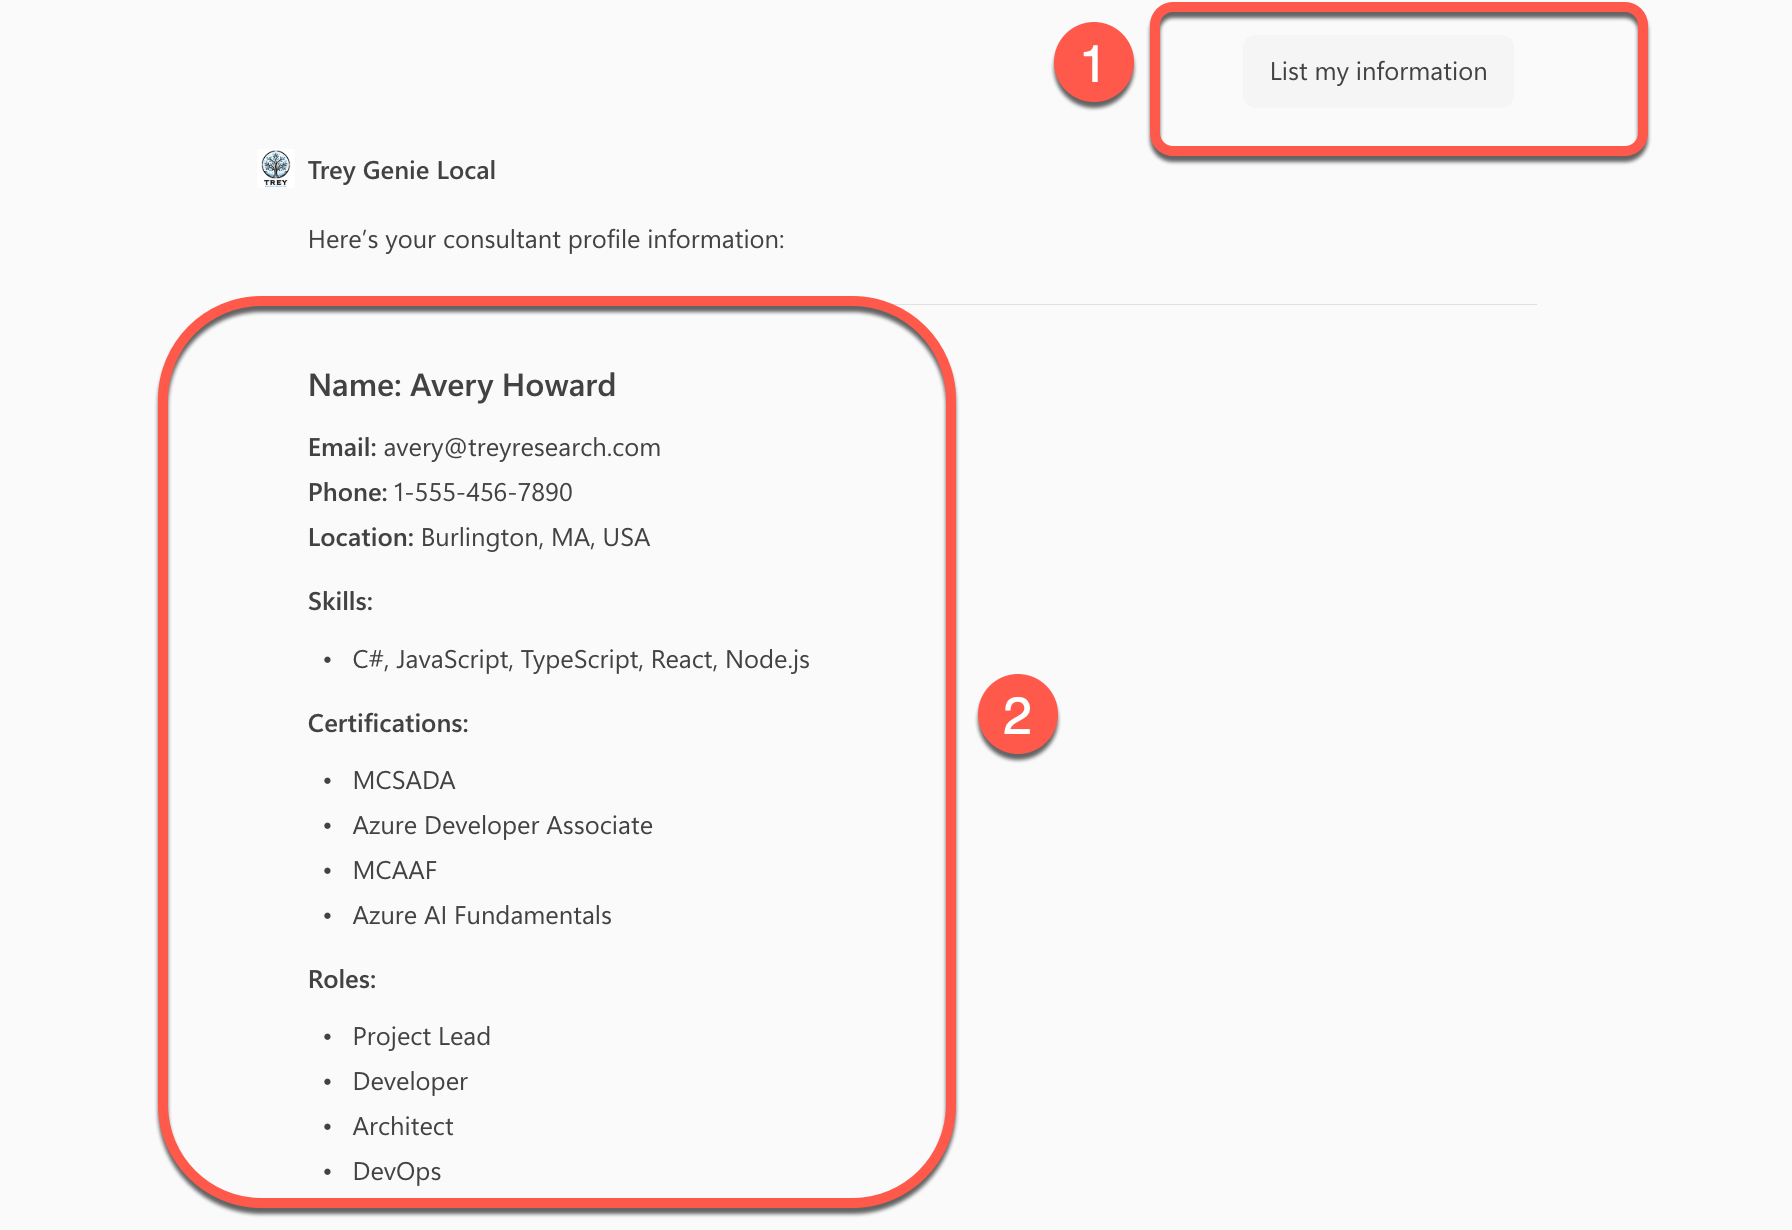Select the bullet next to Azure Developer Associate

point(328,826)
